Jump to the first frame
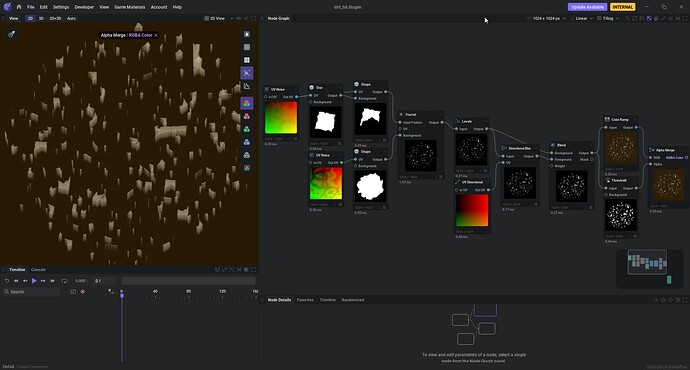 [x=16, y=281]
